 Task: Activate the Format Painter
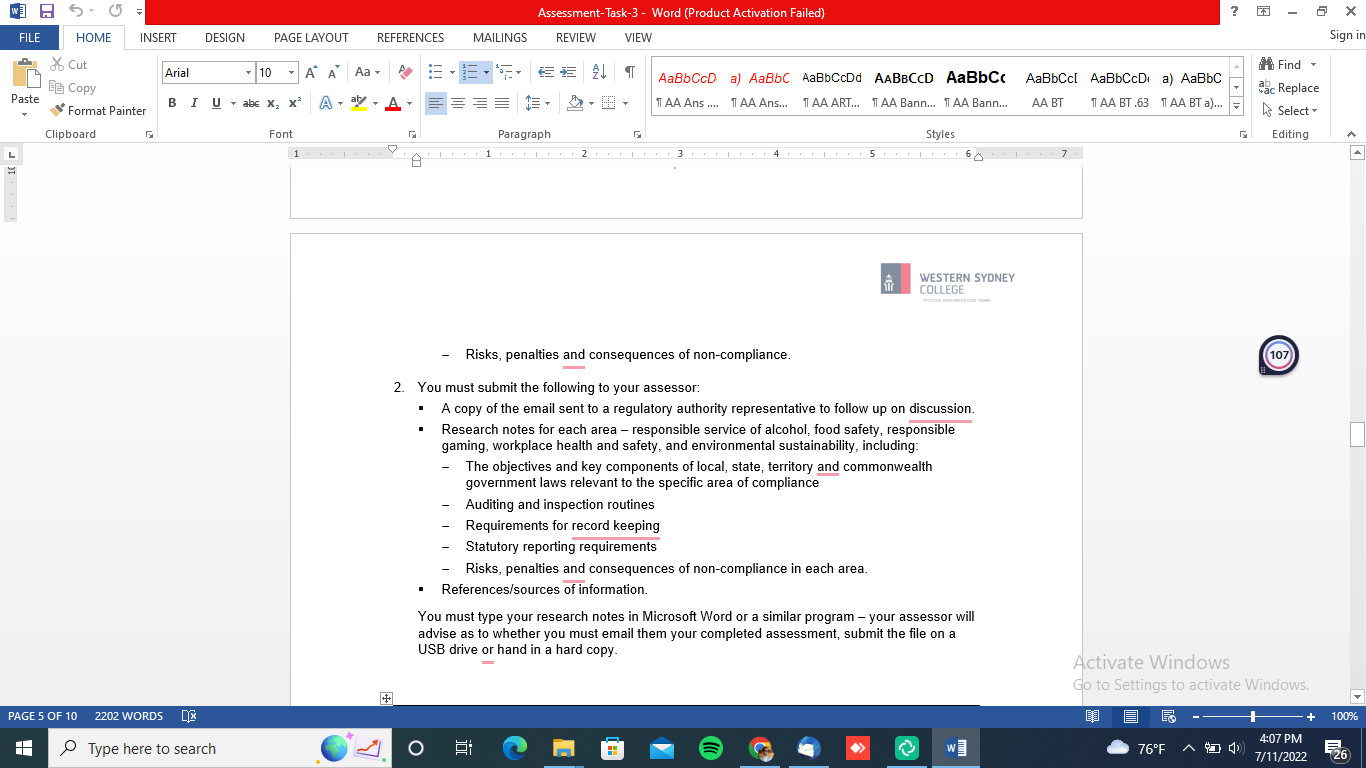pos(98,111)
